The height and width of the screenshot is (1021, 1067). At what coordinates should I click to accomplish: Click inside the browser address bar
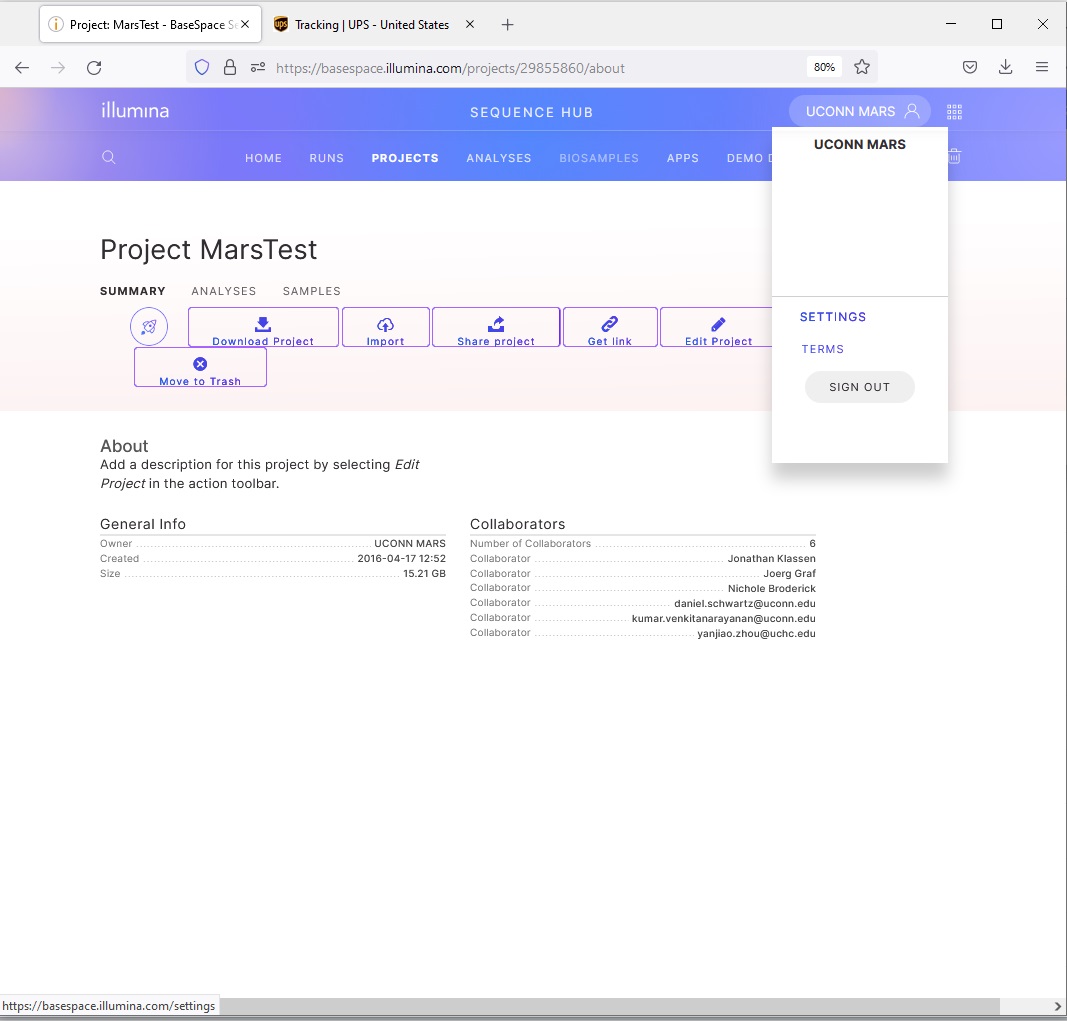point(500,67)
